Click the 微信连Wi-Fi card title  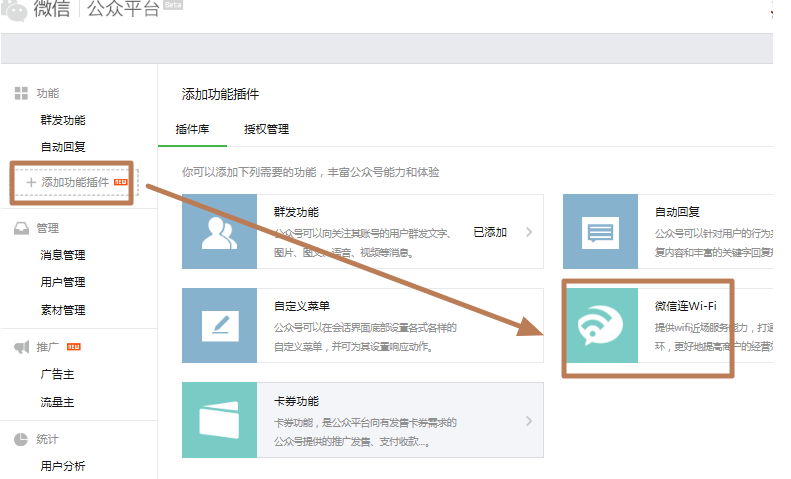[x=686, y=306]
